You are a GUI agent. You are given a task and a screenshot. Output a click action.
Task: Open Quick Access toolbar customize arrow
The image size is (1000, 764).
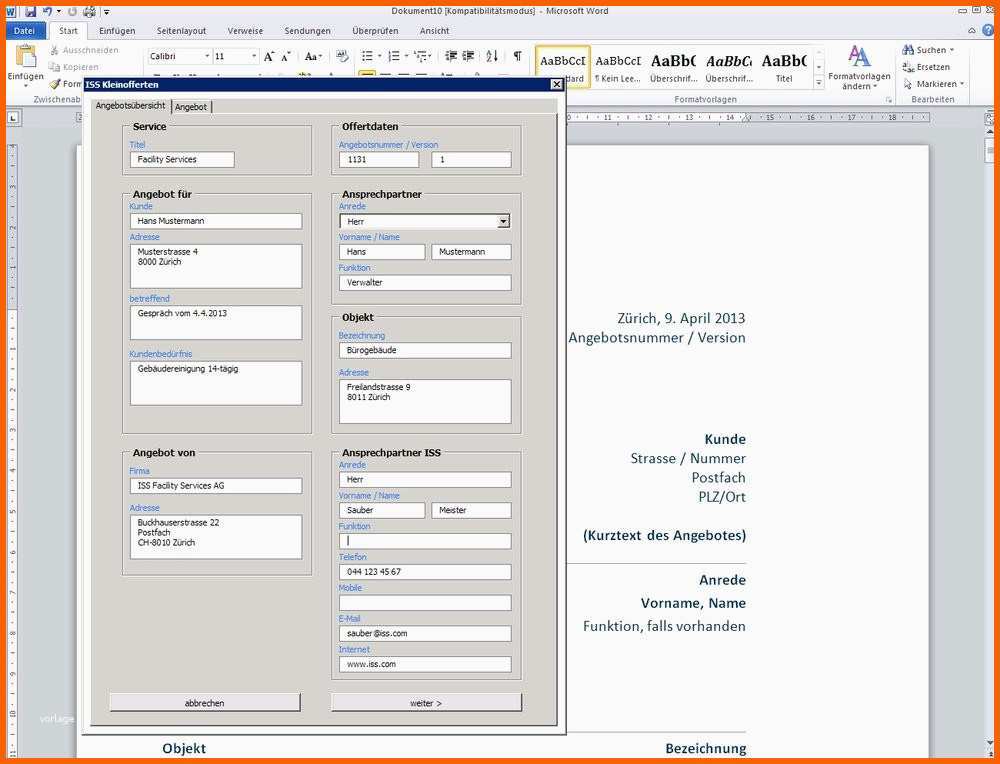107,12
